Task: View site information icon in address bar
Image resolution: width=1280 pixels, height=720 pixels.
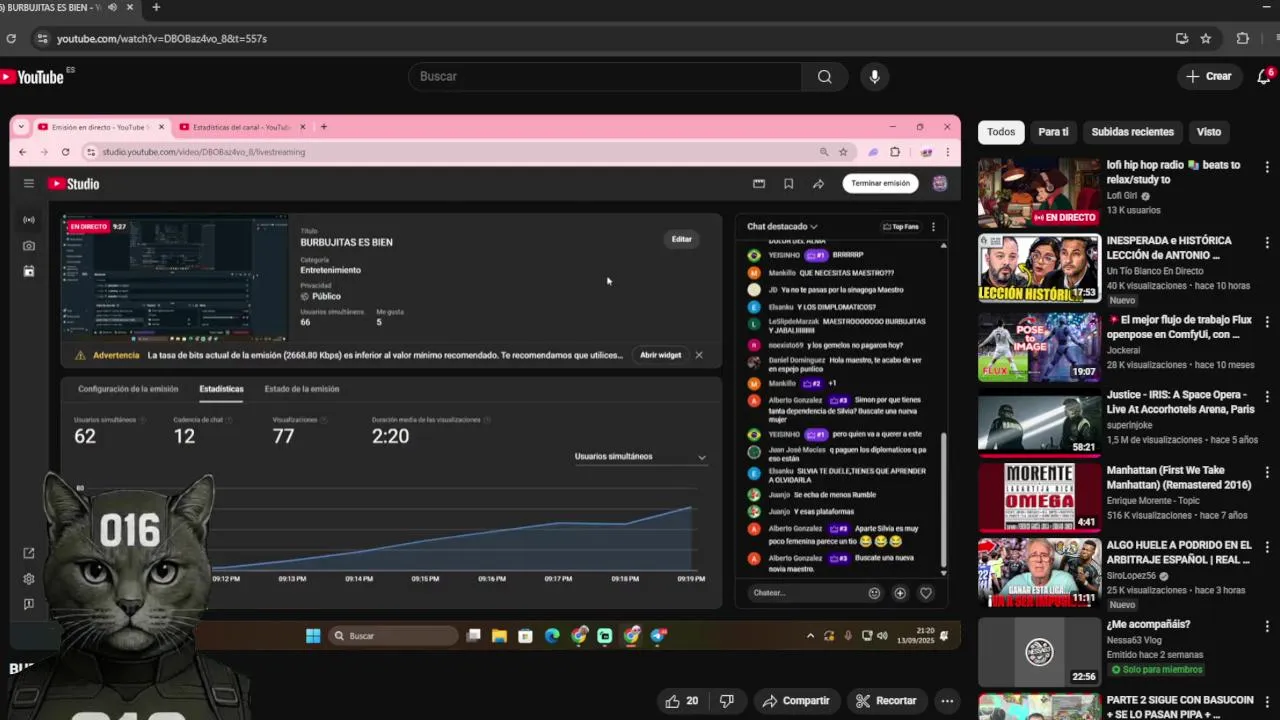Action: 41,38
